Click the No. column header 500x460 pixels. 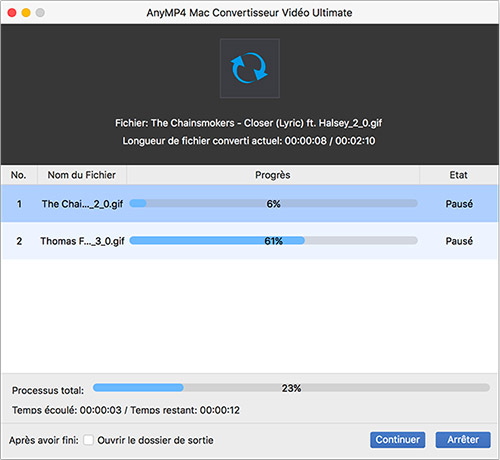coord(19,175)
